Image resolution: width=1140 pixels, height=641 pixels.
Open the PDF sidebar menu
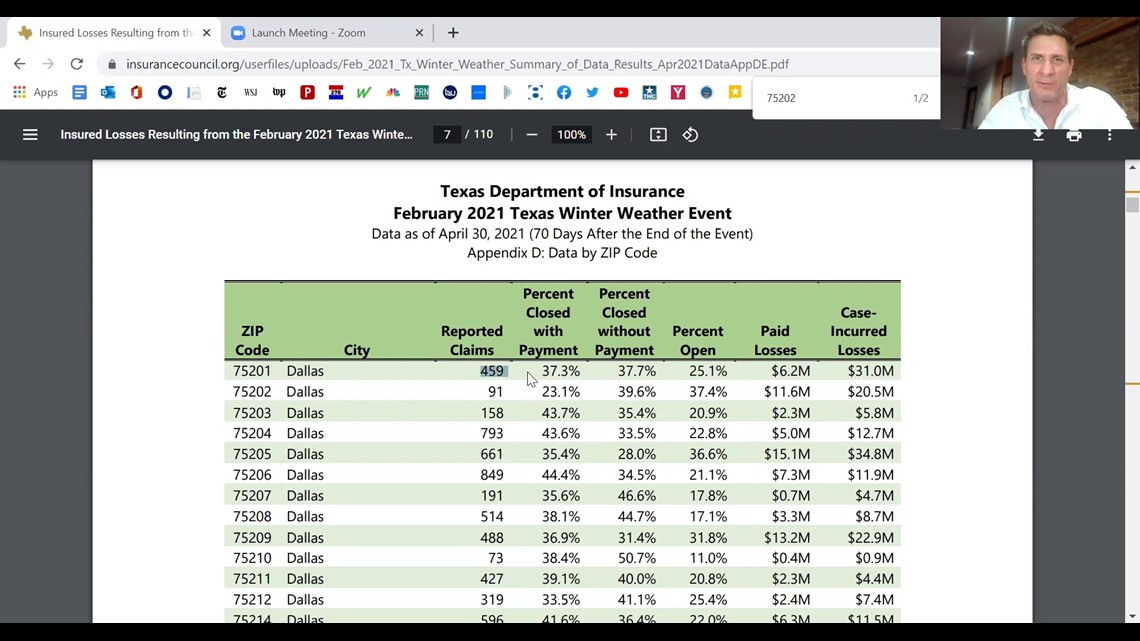pyautogui.click(x=30, y=134)
